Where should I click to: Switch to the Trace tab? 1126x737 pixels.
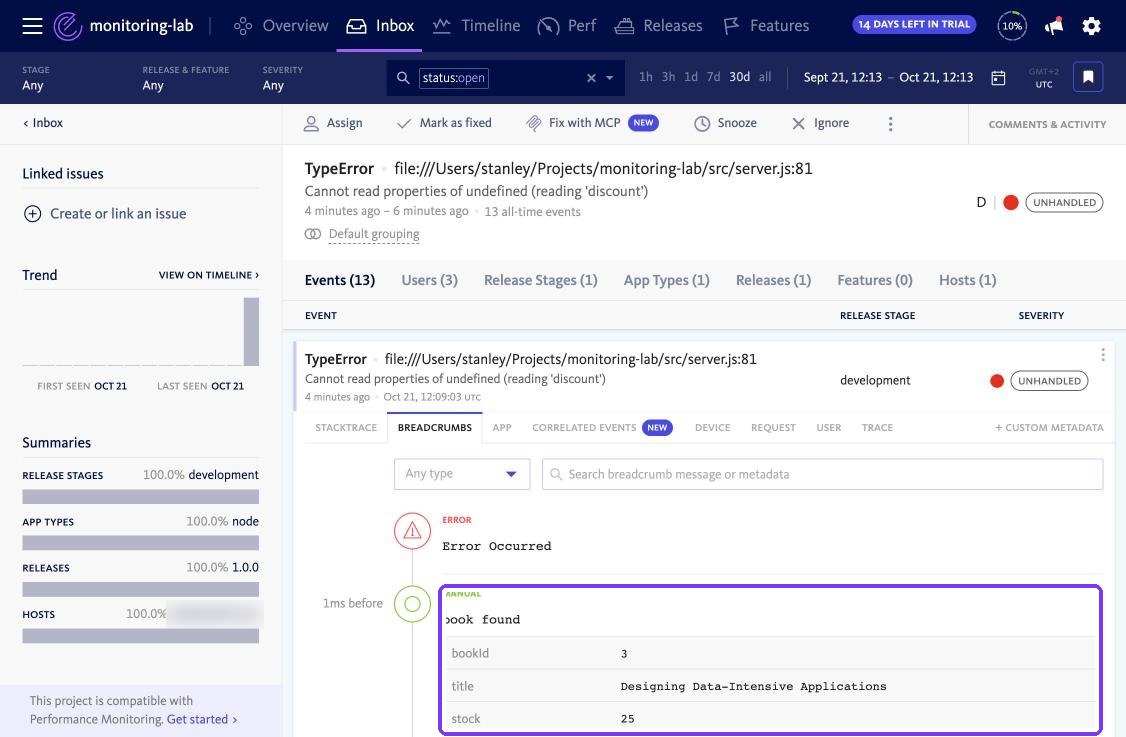coord(877,427)
